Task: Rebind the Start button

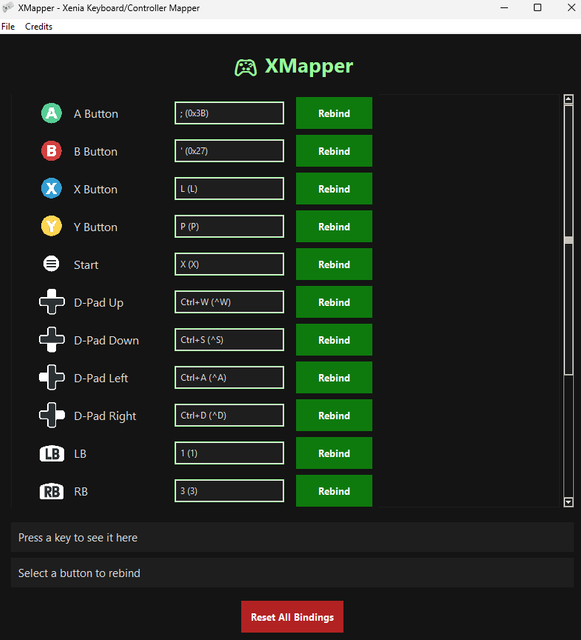Action: pyautogui.click(x=334, y=264)
